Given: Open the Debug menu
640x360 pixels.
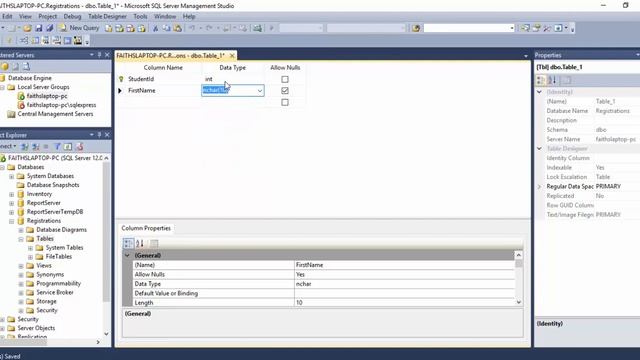Looking at the screenshot, I should pyautogui.click(x=72, y=17).
